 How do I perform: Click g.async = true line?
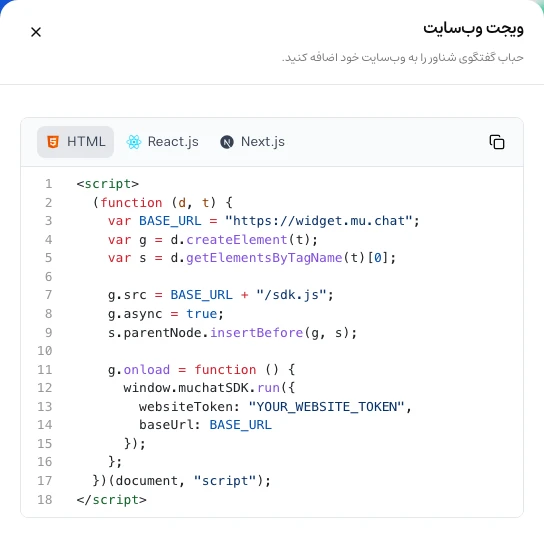click(x=166, y=314)
